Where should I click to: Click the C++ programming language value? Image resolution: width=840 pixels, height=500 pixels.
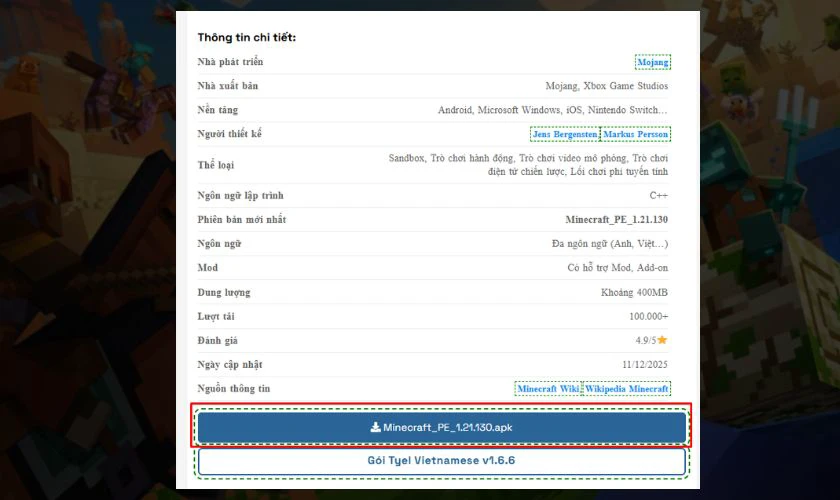[x=659, y=195]
